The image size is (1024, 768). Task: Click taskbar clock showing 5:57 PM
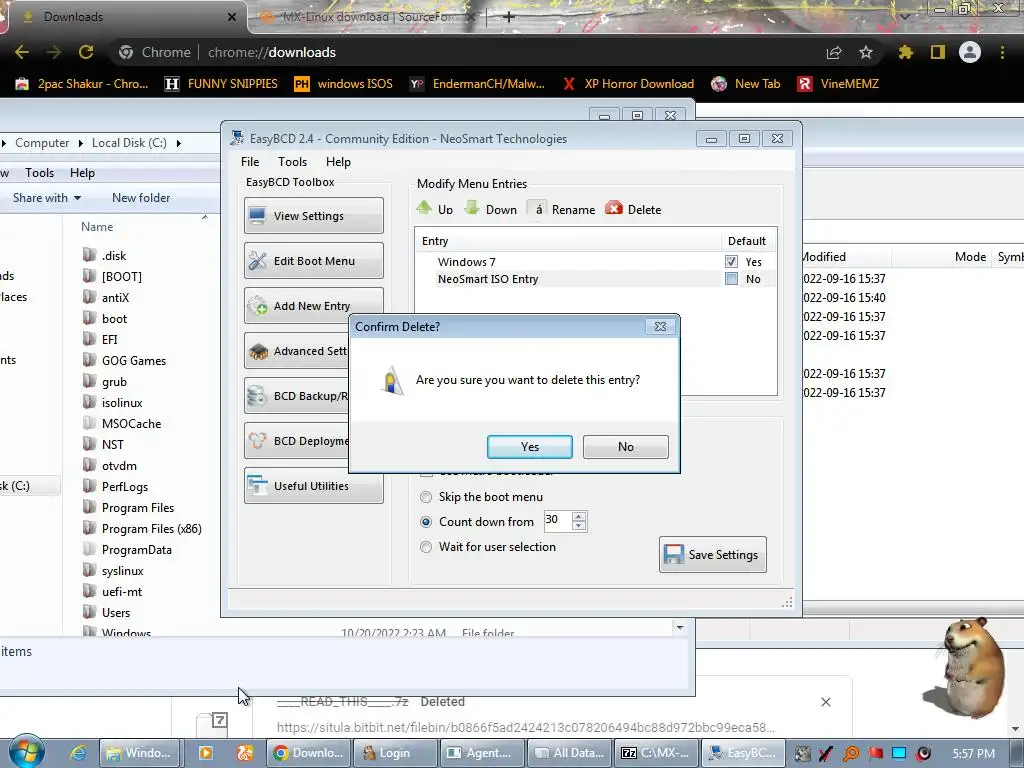(x=973, y=754)
